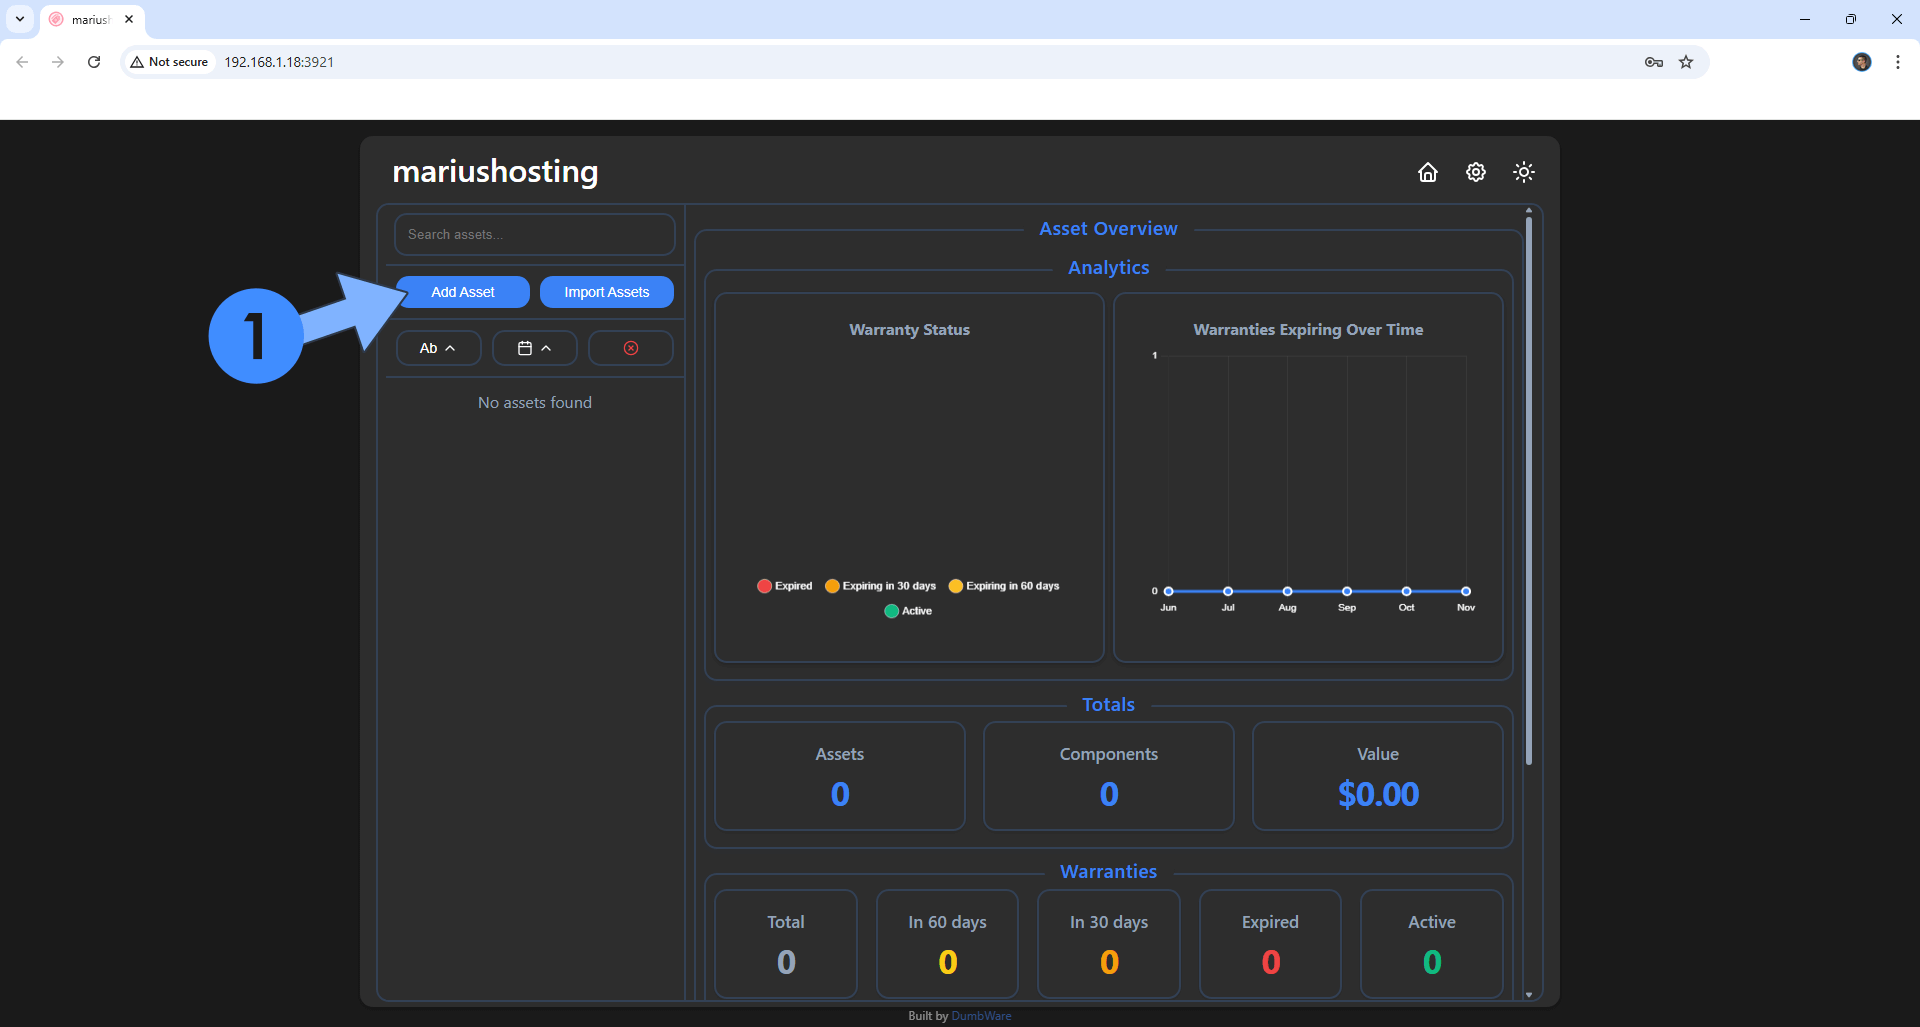Select the mariushosting browser tab

pos(90,19)
